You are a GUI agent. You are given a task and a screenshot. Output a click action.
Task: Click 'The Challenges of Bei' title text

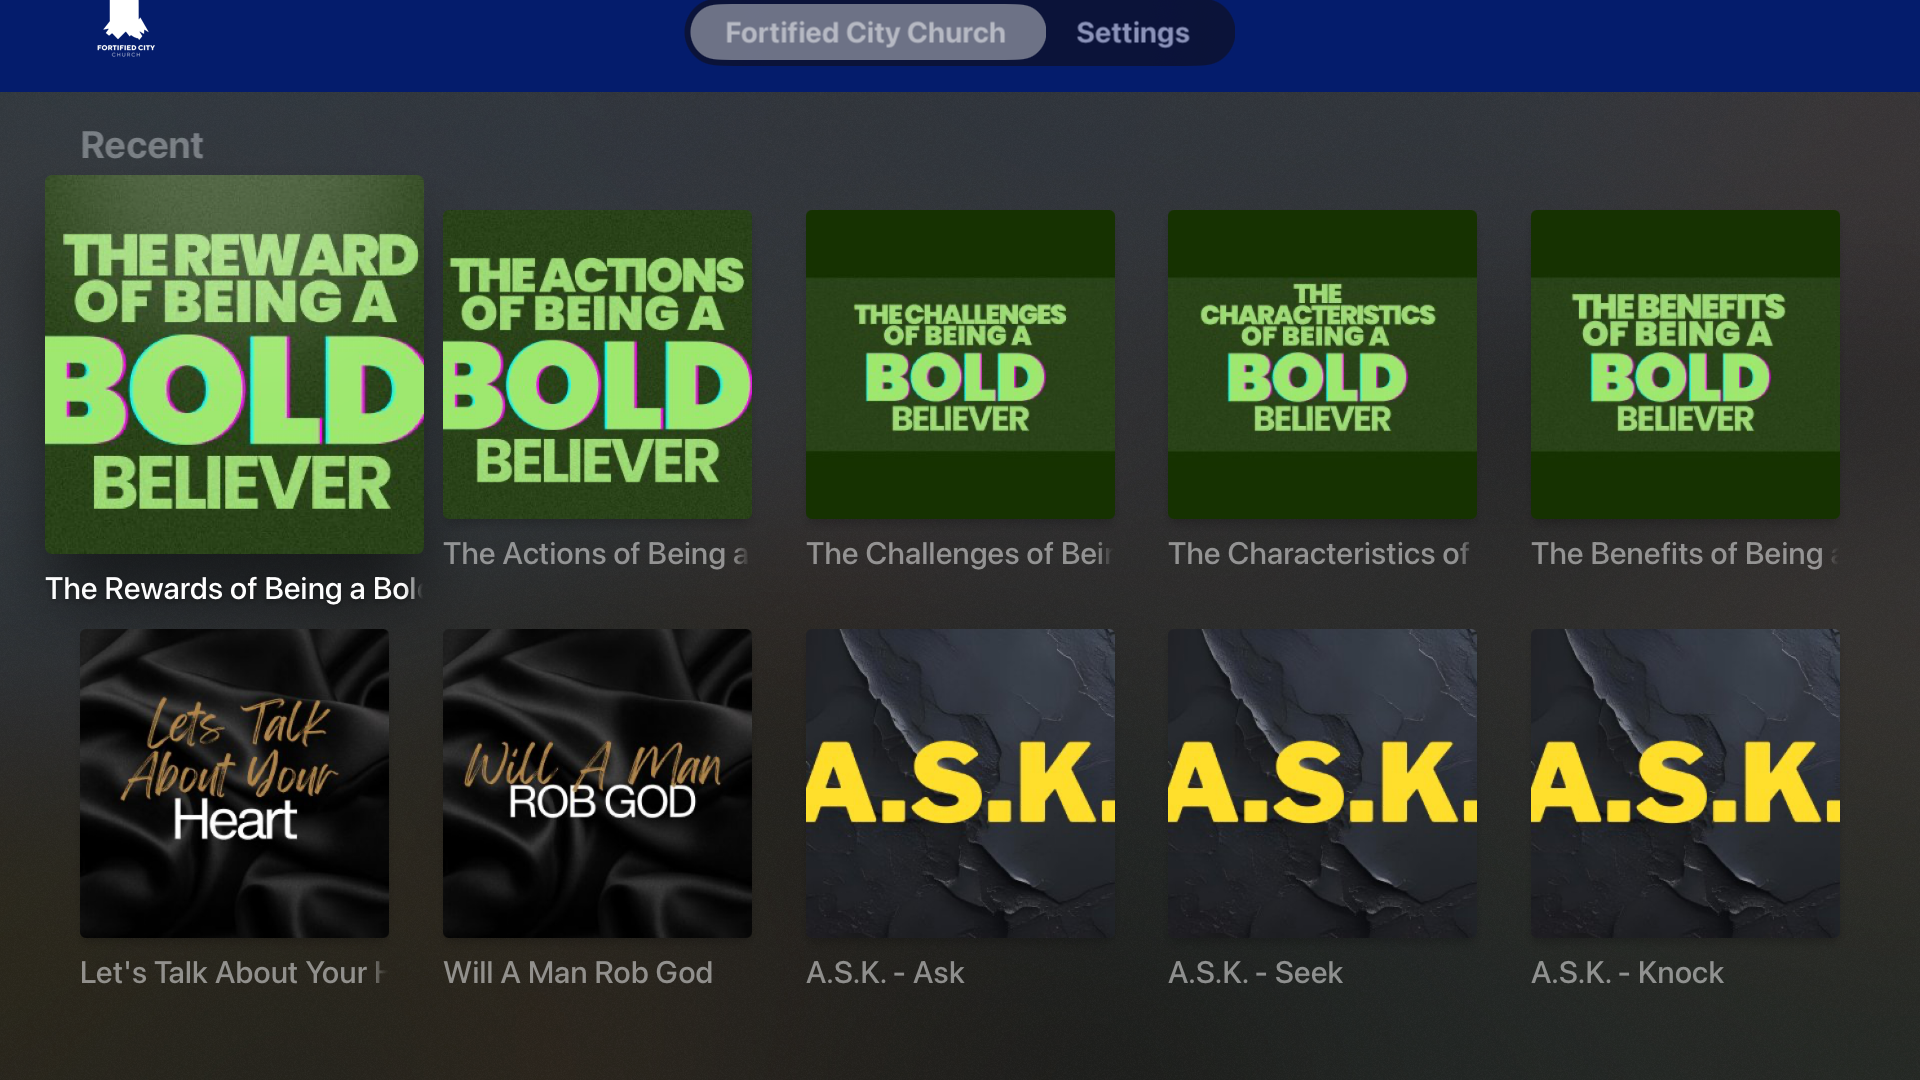(959, 554)
